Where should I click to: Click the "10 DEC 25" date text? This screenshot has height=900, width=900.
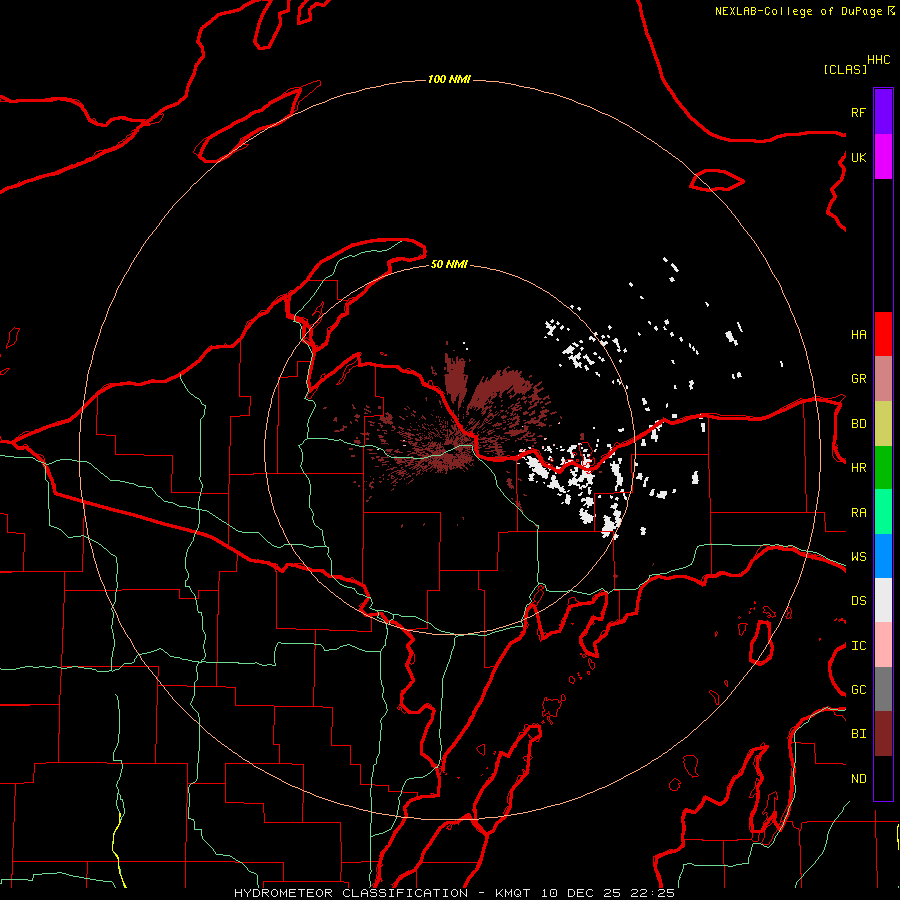click(581, 893)
